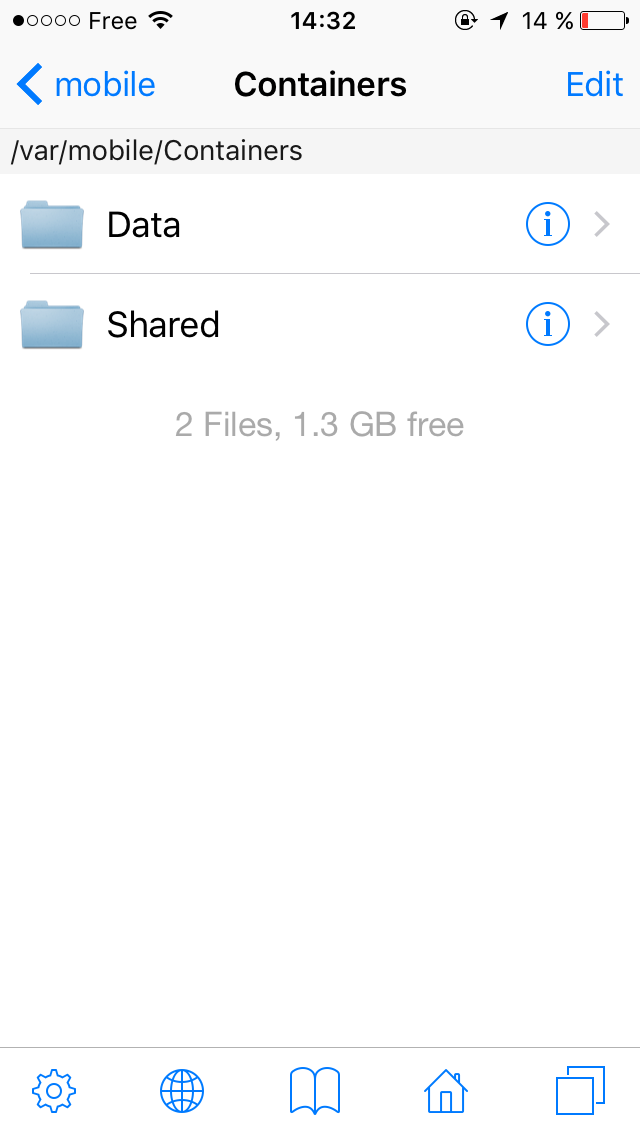Show info for the Data folder
The height and width of the screenshot is (1136, 640).
click(547, 225)
